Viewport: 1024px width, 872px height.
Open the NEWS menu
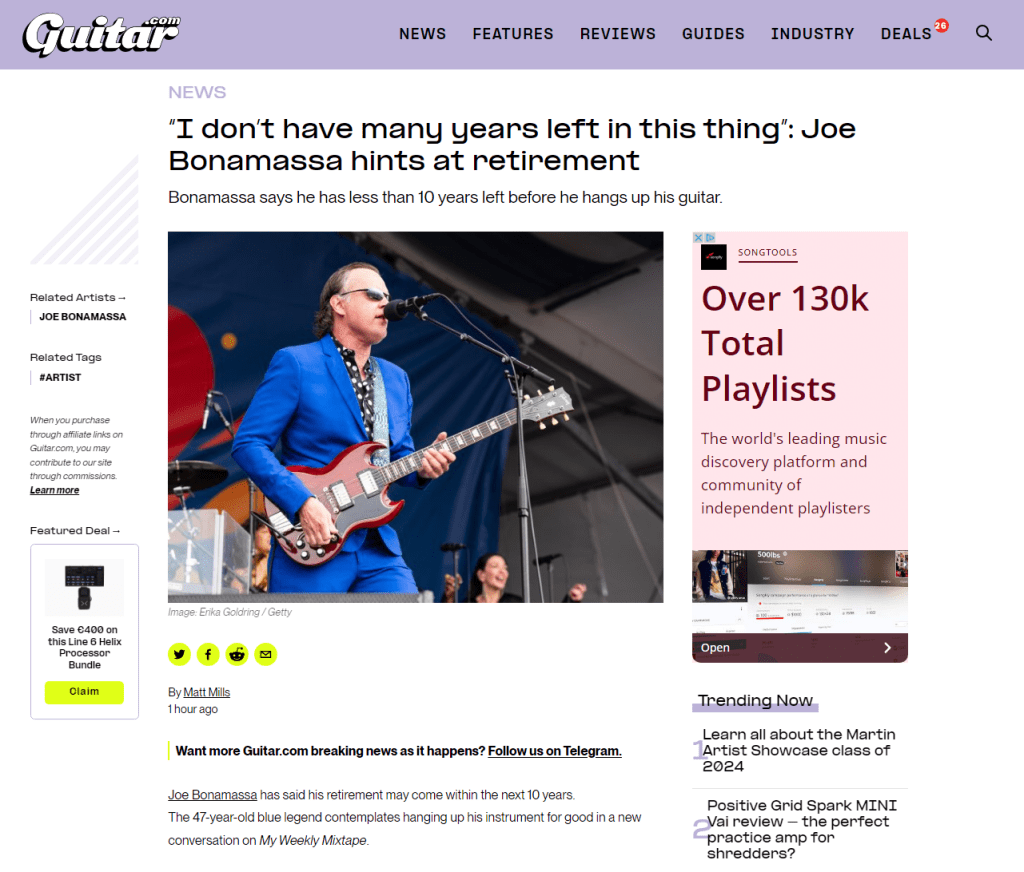[423, 34]
